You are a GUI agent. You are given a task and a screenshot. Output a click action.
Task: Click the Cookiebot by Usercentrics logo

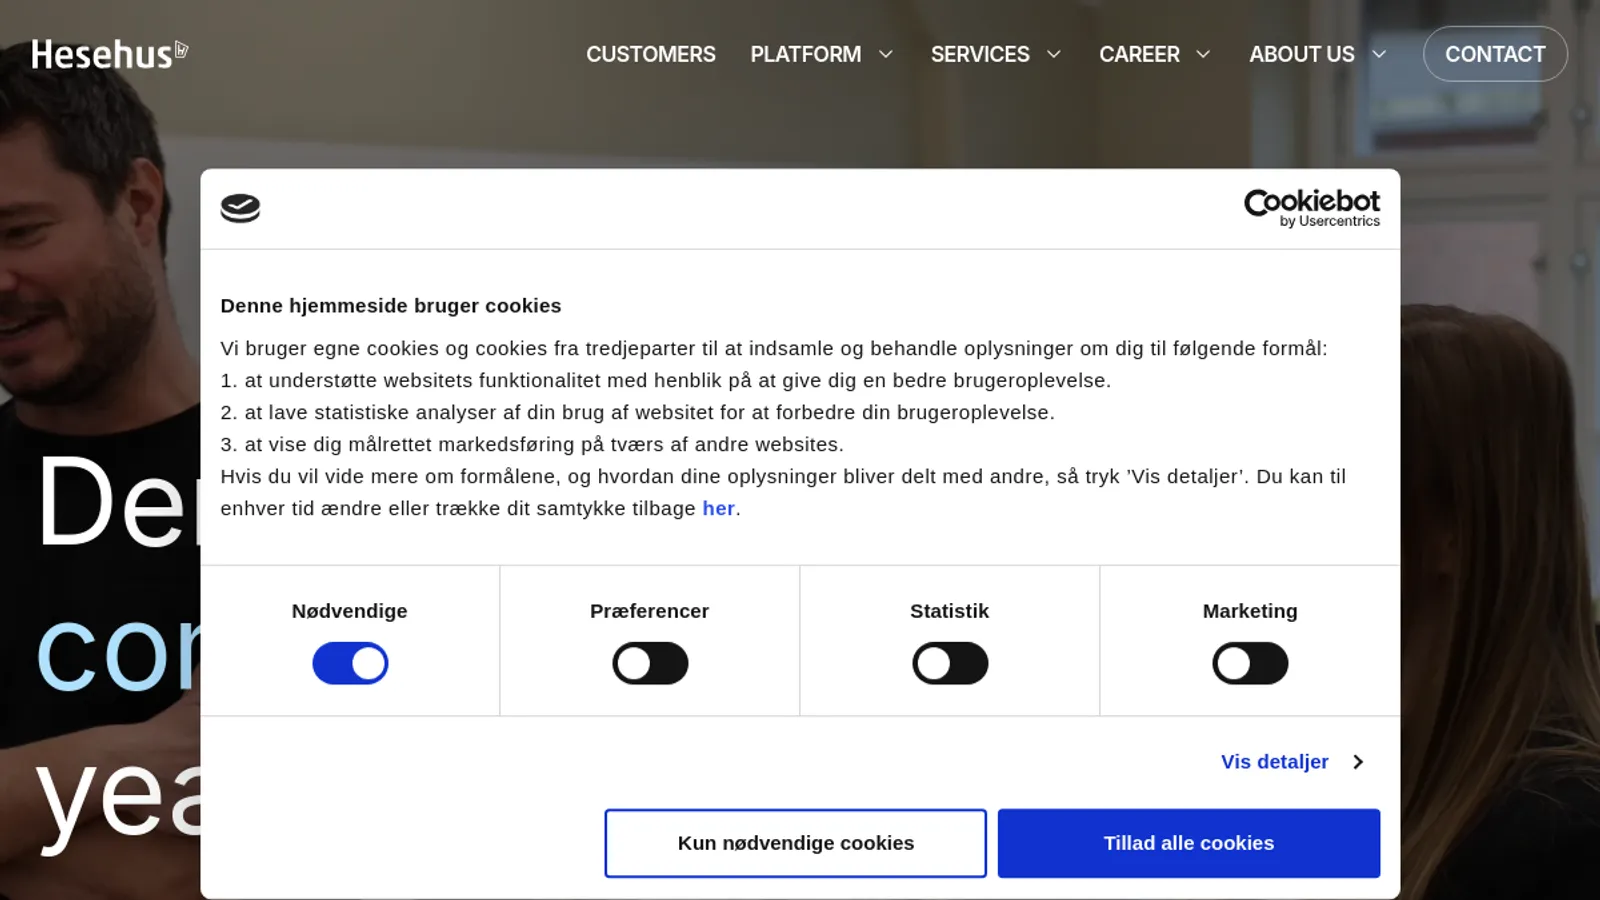(1311, 208)
